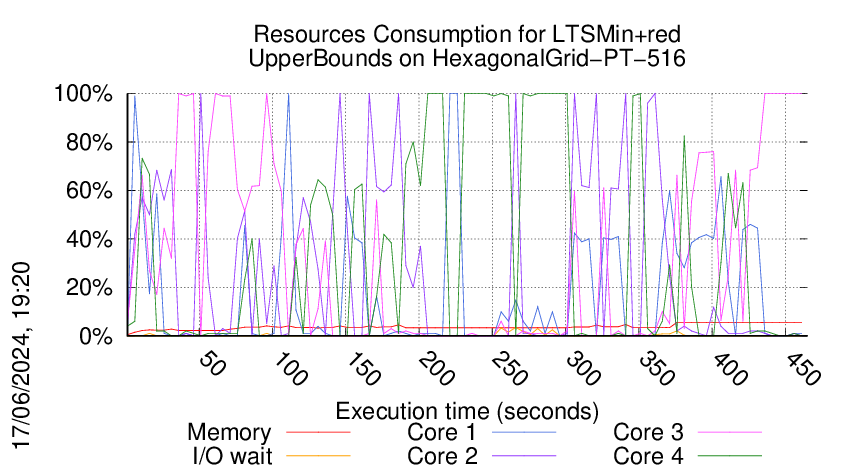
Task: Click the green Core 4 legend line sample
Action: 730,456
